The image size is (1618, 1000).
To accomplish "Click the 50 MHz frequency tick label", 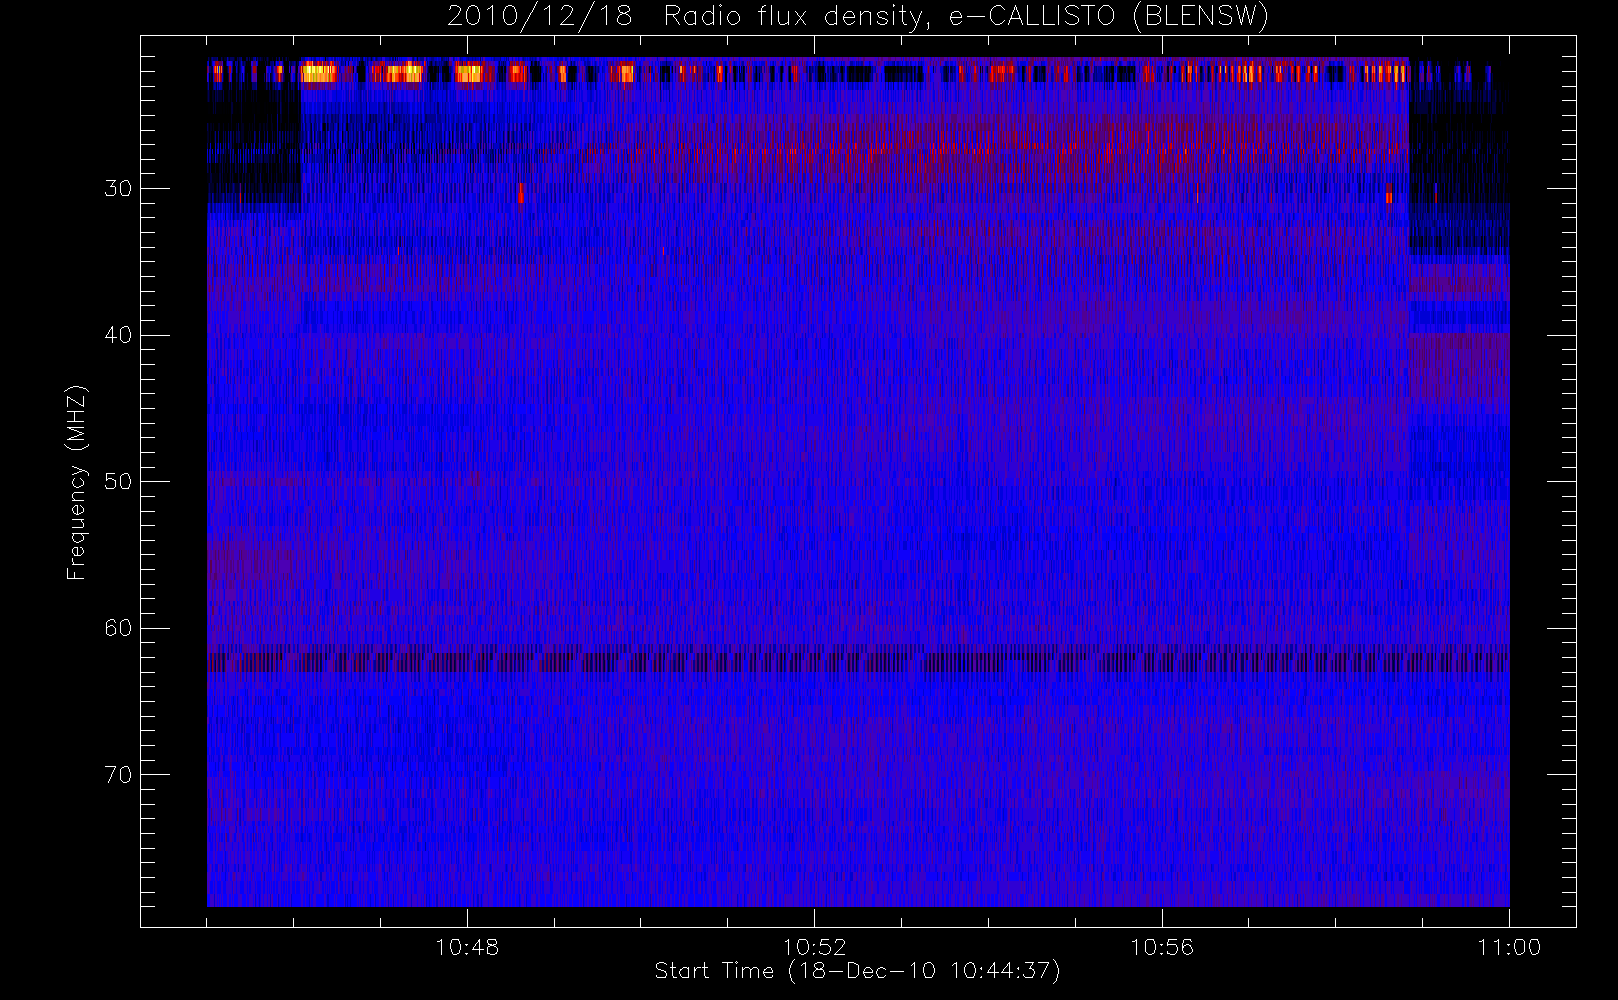I will click(118, 482).
